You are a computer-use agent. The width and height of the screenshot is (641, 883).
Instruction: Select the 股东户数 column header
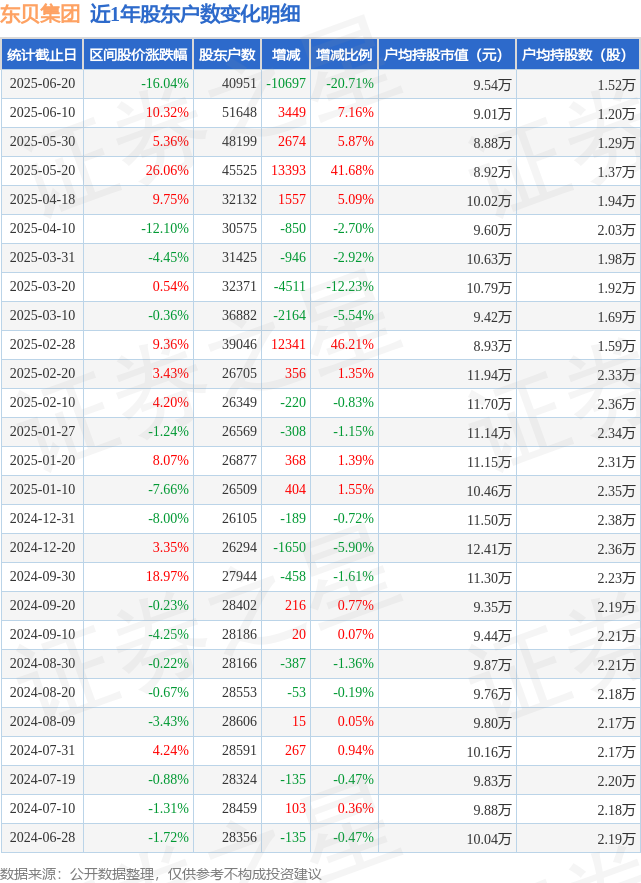pyautogui.click(x=227, y=55)
